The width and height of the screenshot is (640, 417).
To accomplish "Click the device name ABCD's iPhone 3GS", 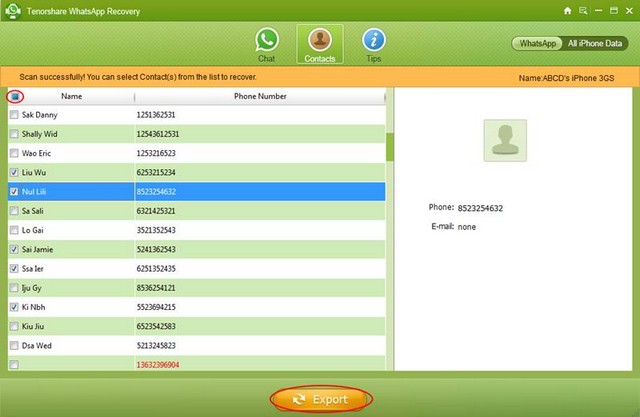I will coord(566,78).
